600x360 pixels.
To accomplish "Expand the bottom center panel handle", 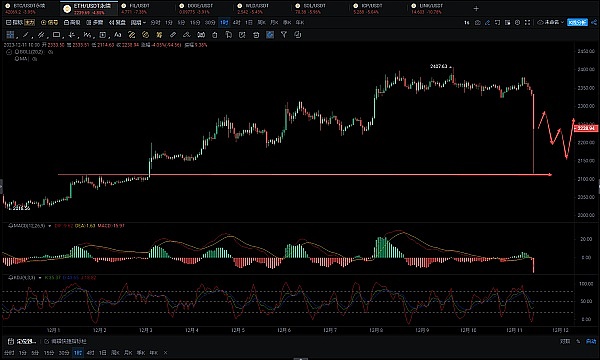I will tap(300, 358).
